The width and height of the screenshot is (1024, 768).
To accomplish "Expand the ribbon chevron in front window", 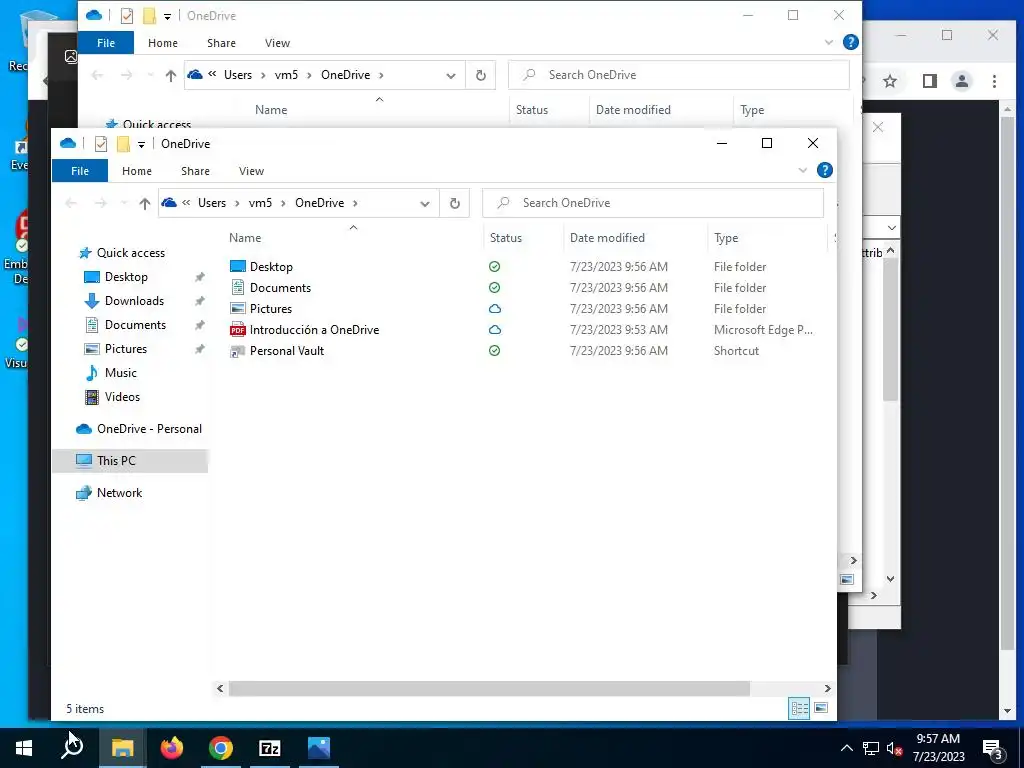I will 803,170.
